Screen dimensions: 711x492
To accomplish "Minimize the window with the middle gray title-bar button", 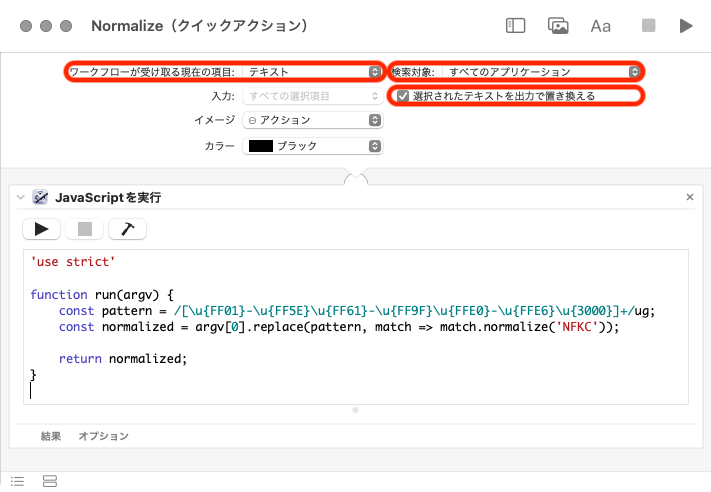I will click(x=46, y=26).
